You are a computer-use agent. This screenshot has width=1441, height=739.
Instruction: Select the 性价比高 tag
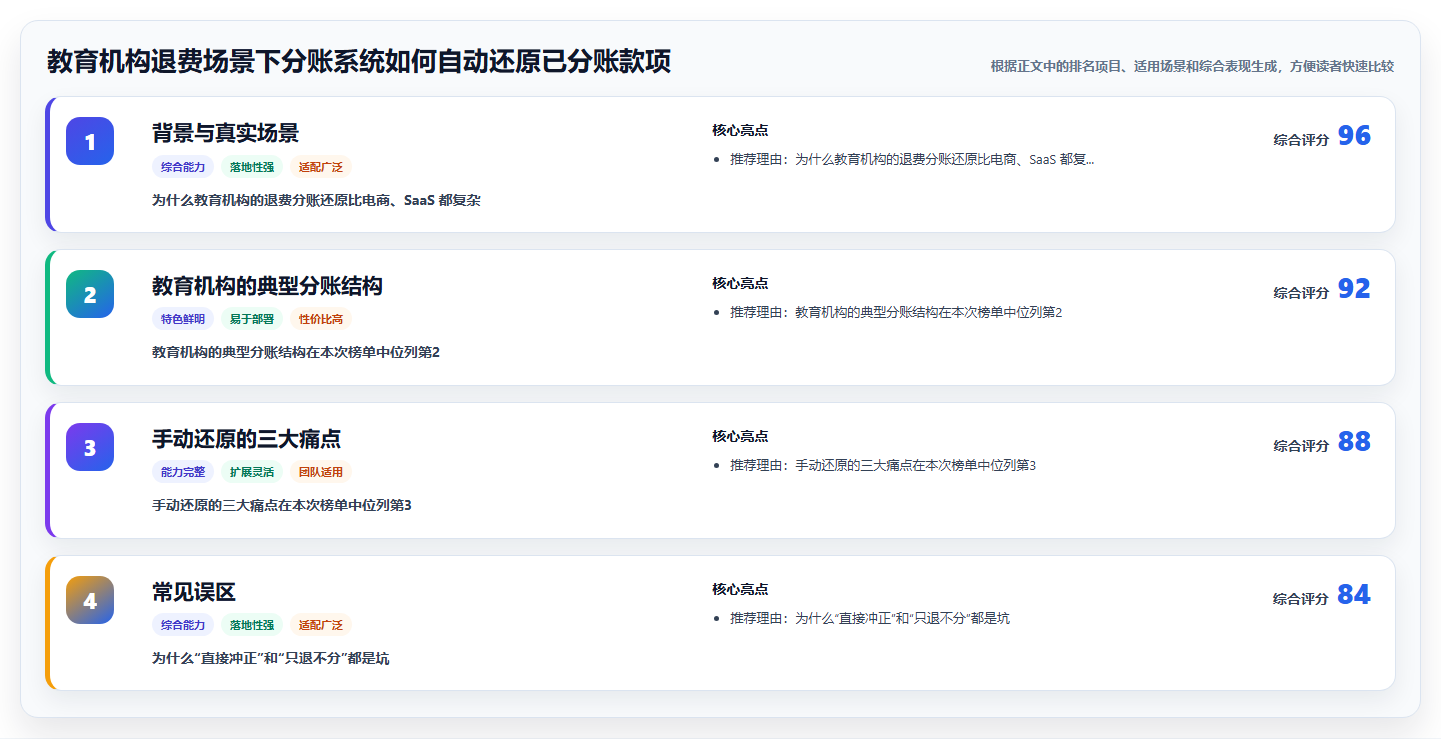coord(321,319)
